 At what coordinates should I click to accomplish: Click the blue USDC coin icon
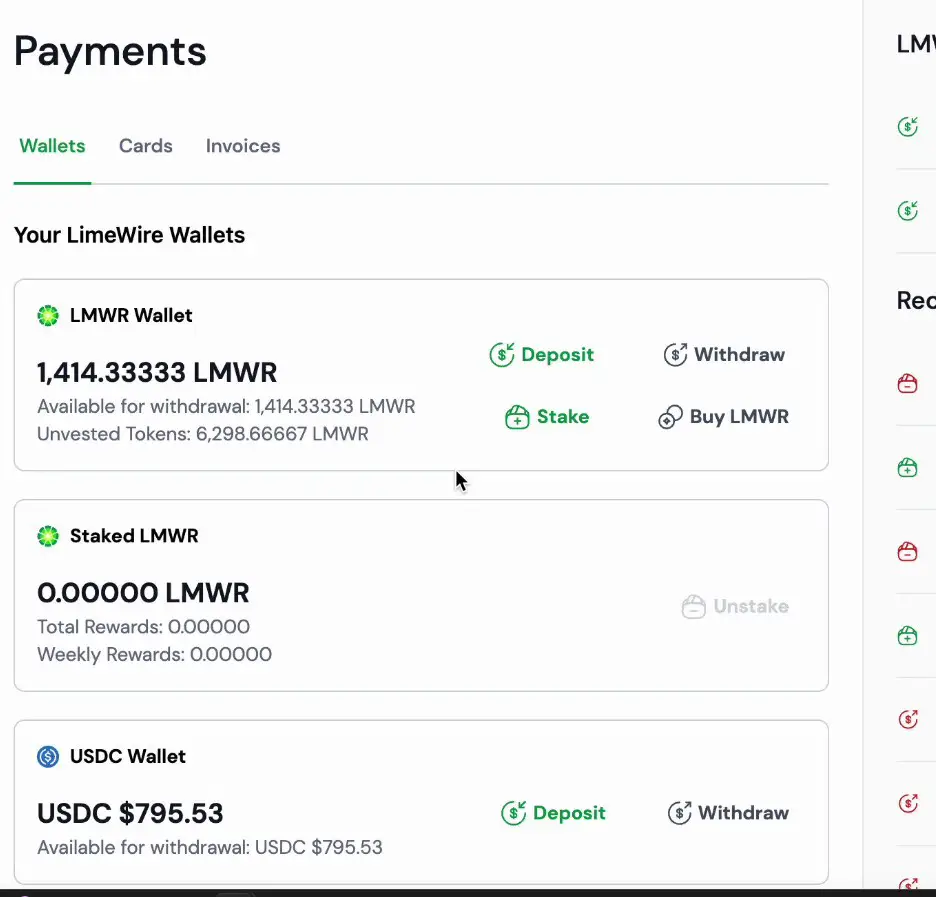tap(48, 757)
